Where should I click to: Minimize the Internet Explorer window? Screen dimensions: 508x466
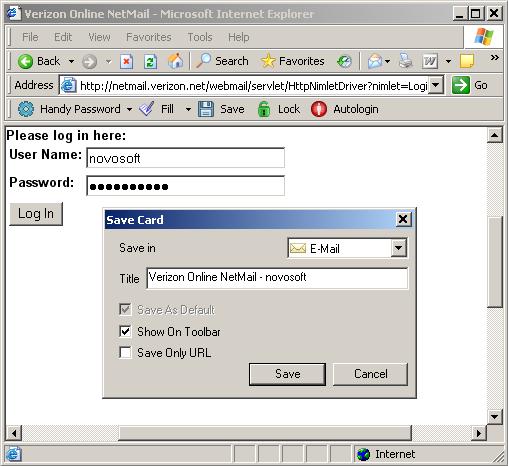coord(459,14)
